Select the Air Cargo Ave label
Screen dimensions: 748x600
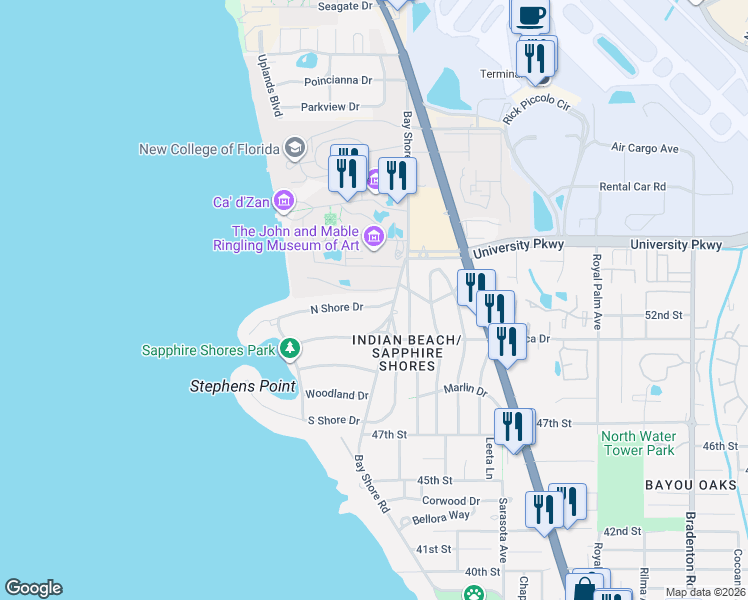pos(645,147)
